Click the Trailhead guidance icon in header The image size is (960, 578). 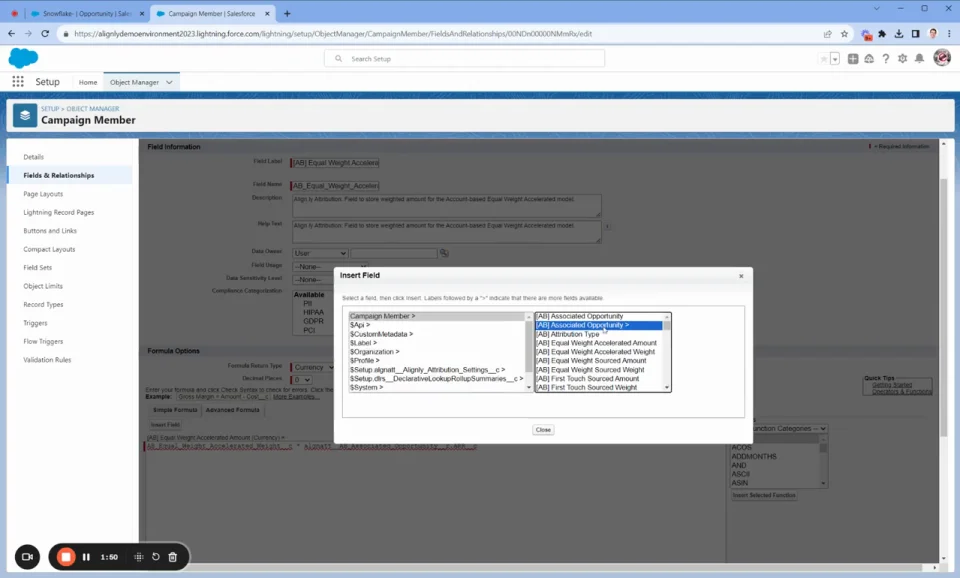point(869,59)
